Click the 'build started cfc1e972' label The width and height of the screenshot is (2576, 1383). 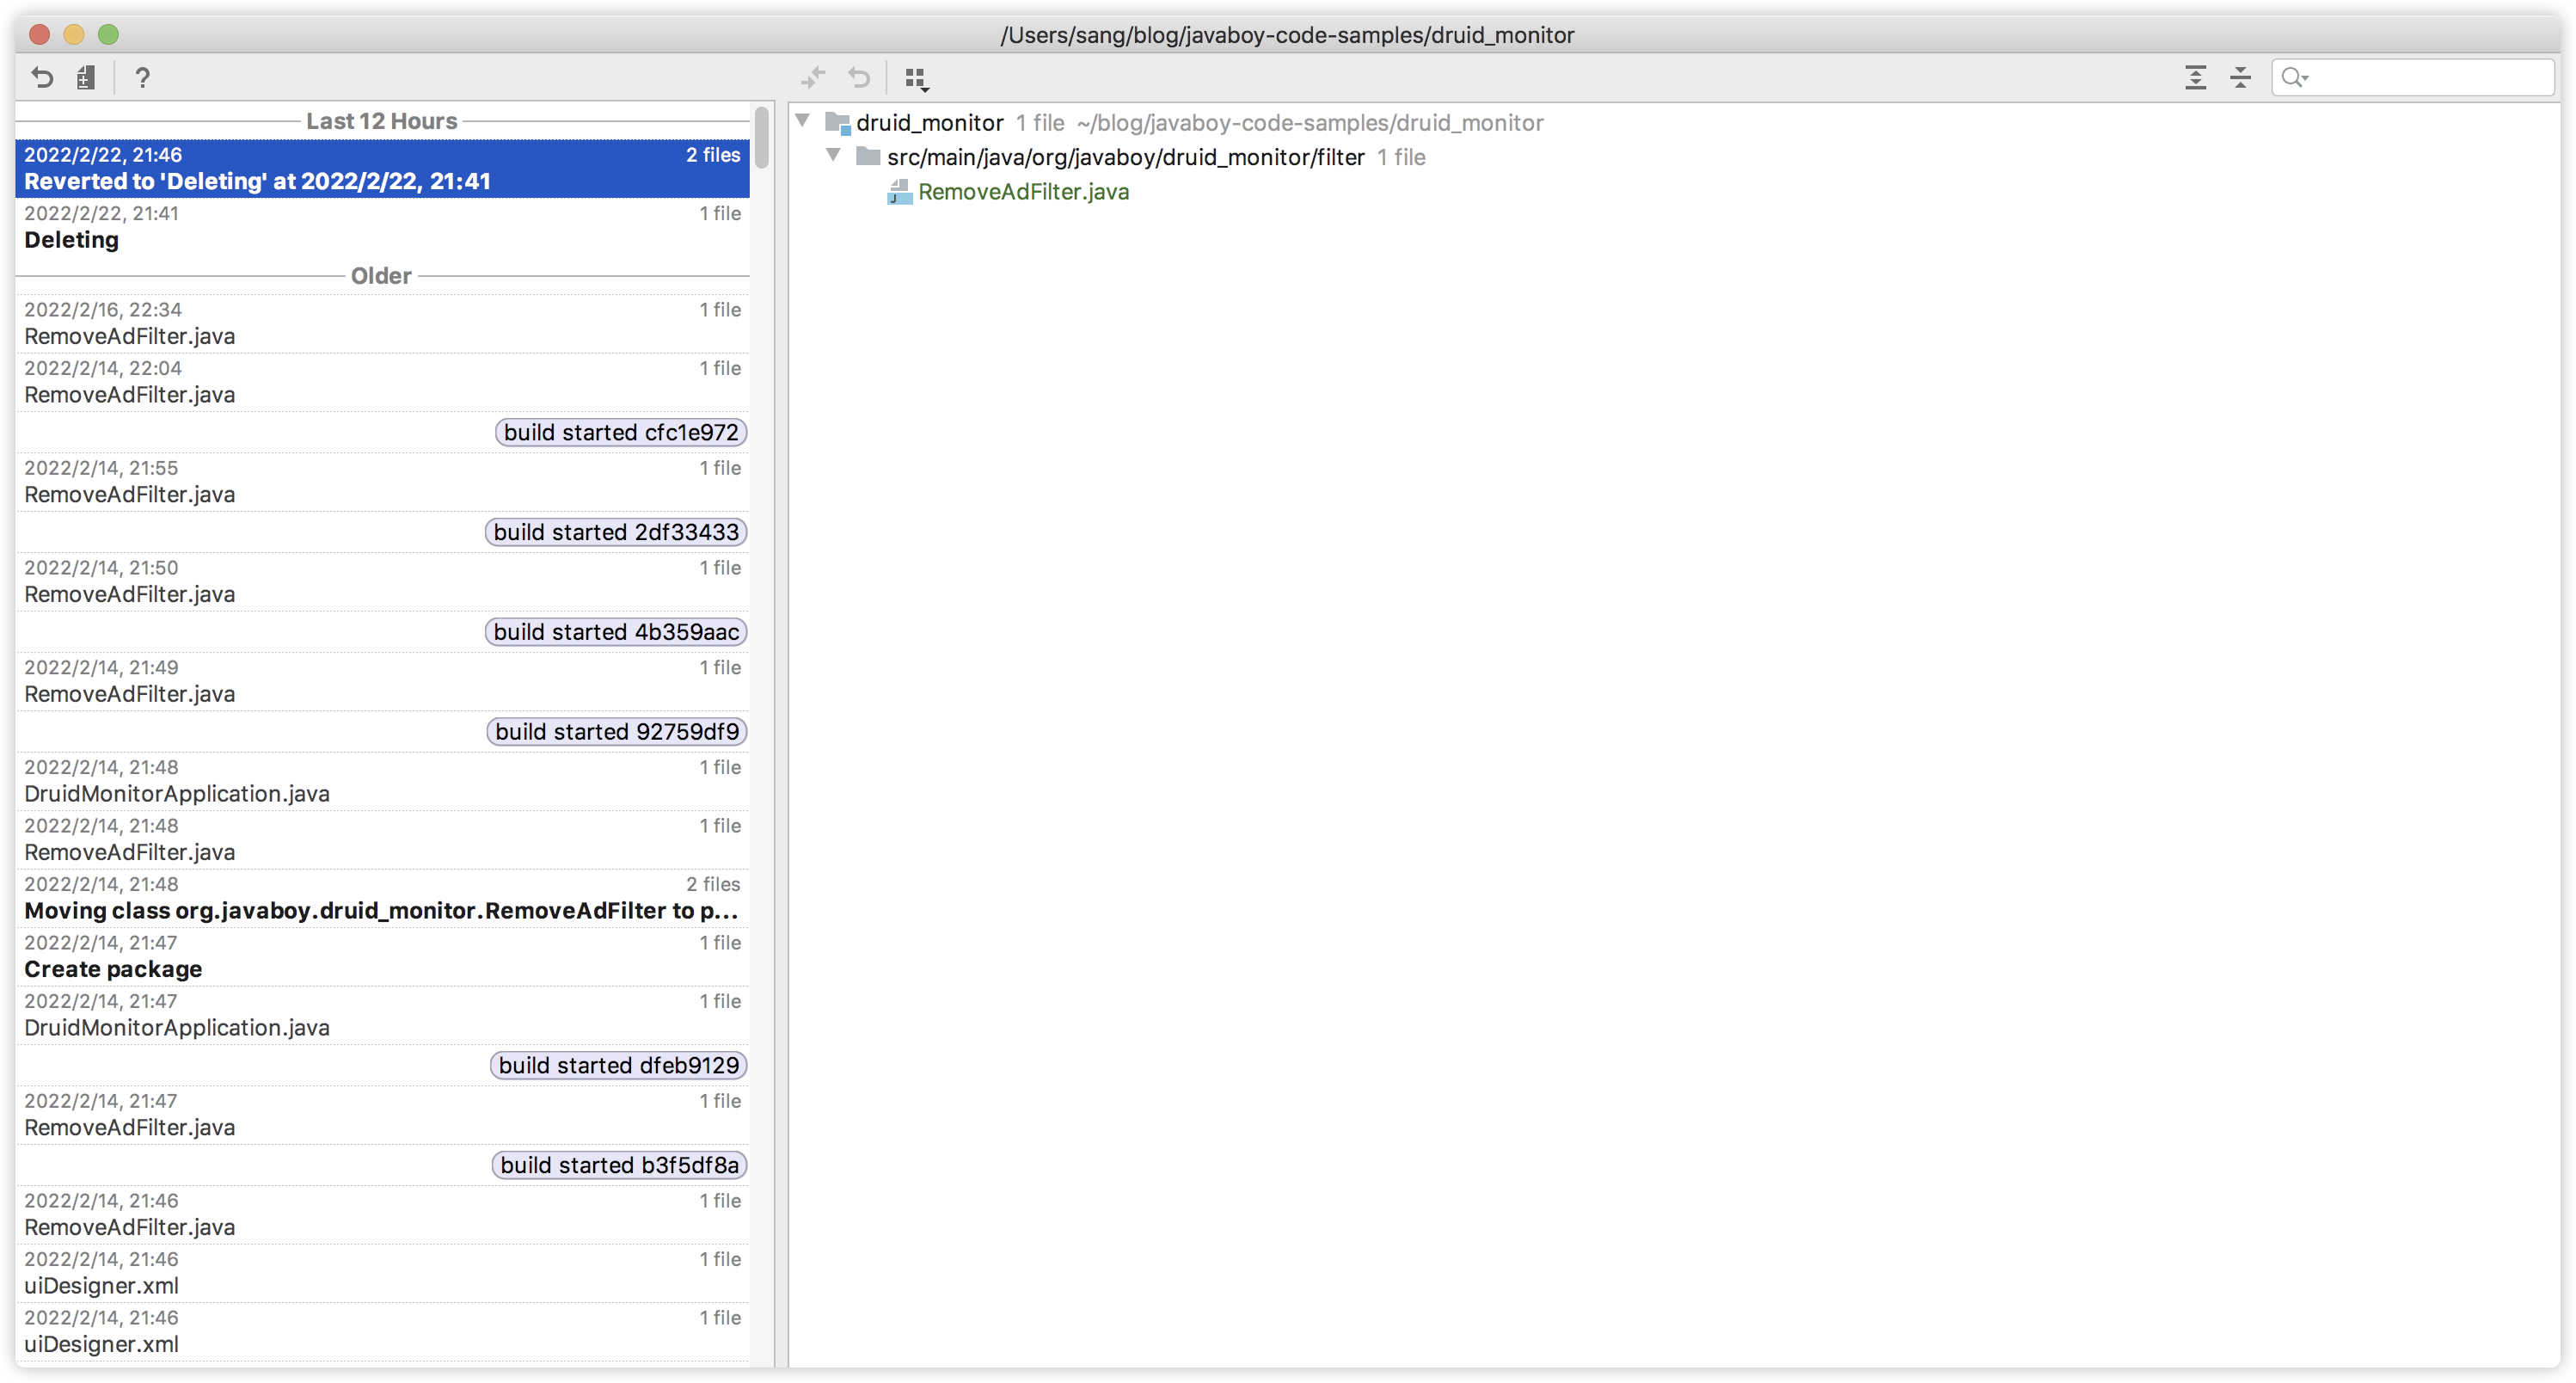pos(620,432)
